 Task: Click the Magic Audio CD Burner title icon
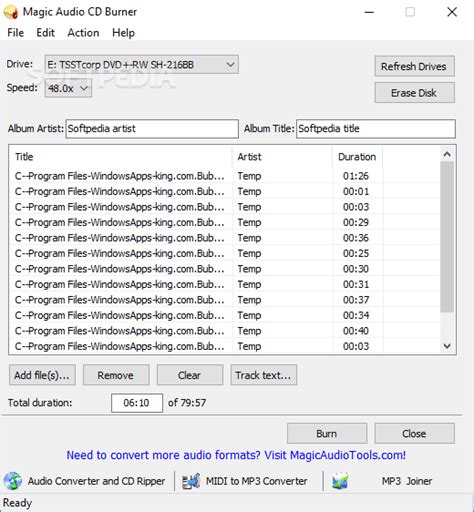tap(10, 12)
